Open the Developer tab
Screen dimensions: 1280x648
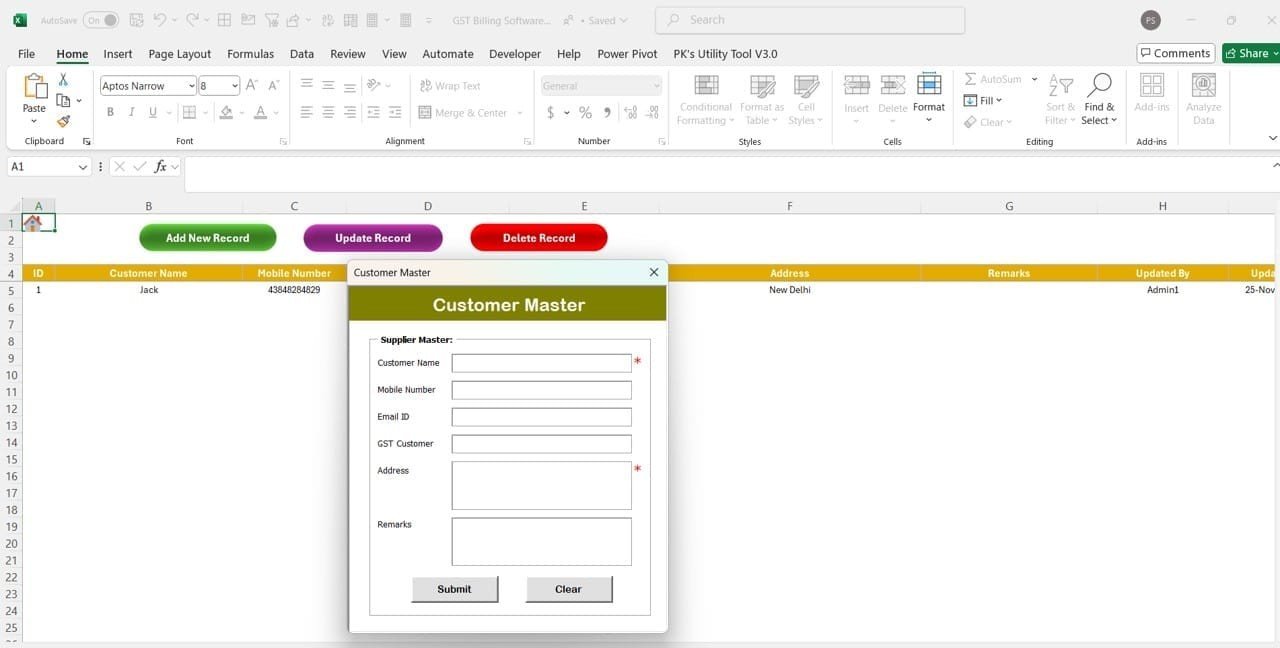coord(515,54)
